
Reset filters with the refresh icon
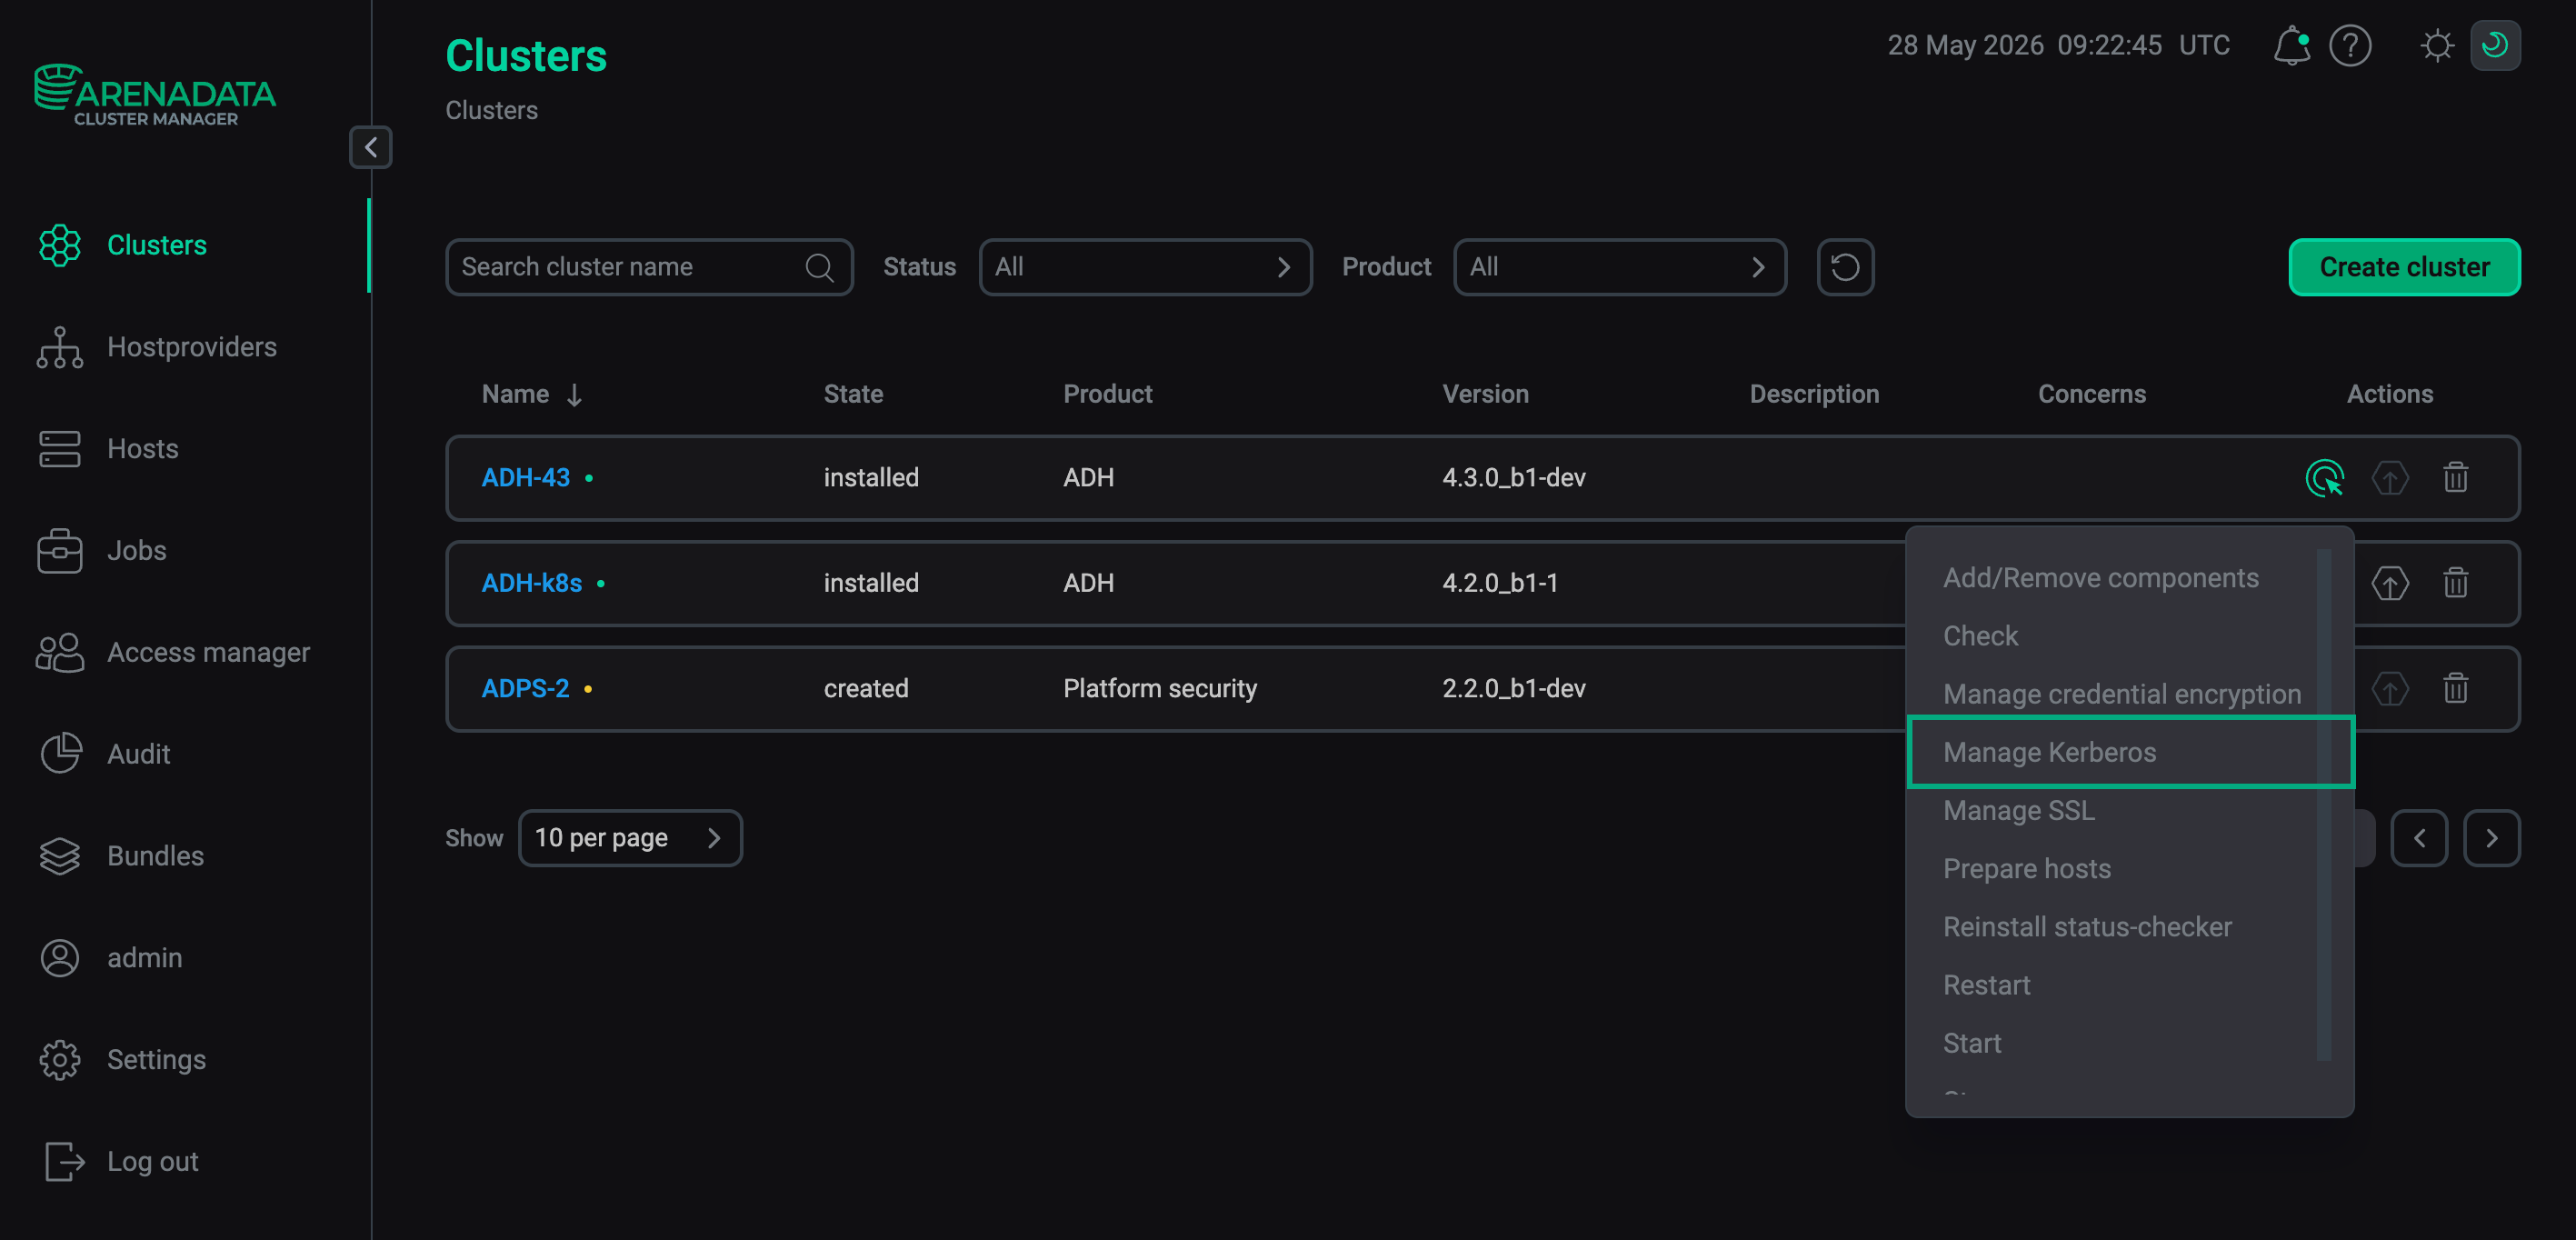tap(1845, 267)
